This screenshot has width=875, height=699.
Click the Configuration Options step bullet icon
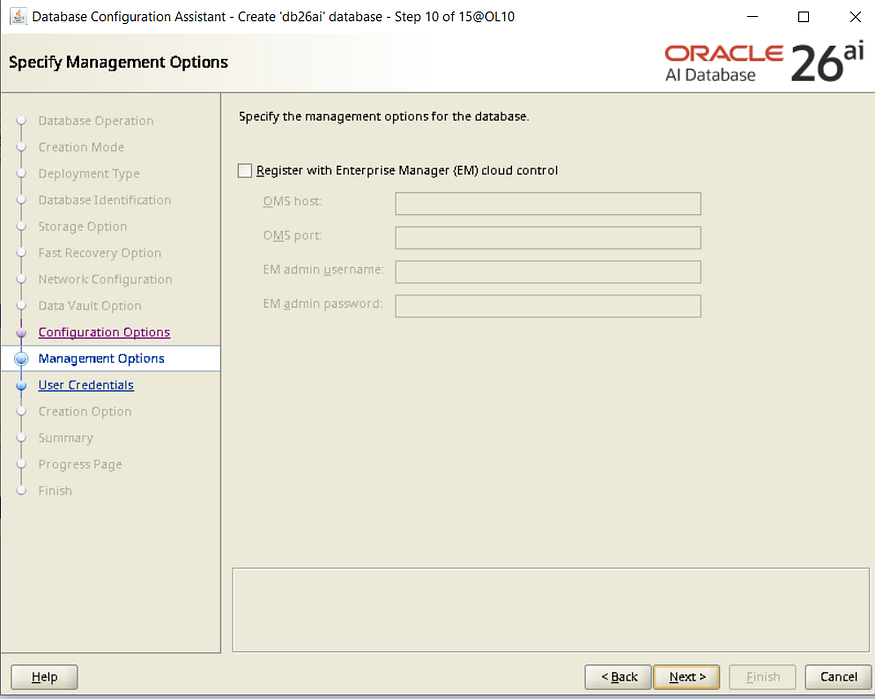(x=21, y=332)
